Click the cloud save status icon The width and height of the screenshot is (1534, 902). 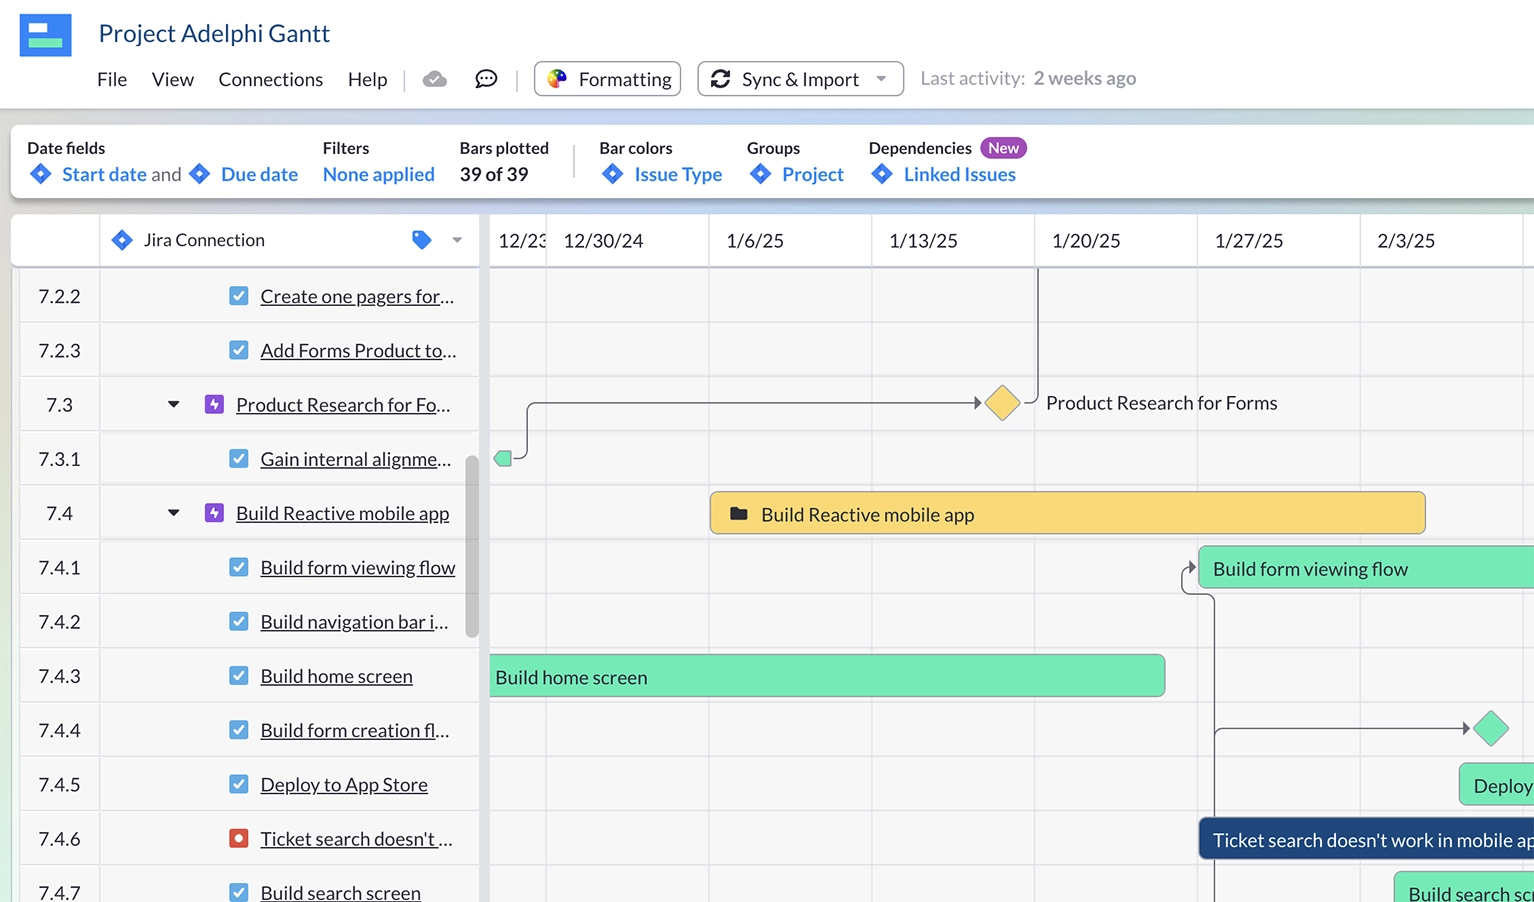[x=434, y=79]
